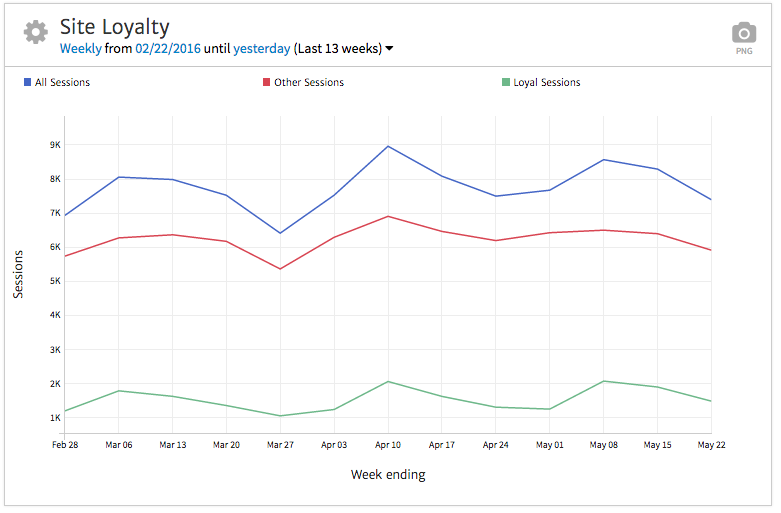This screenshot has height=513, width=781.
Task: Export chart using PNG camera icon
Action: [743, 36]
